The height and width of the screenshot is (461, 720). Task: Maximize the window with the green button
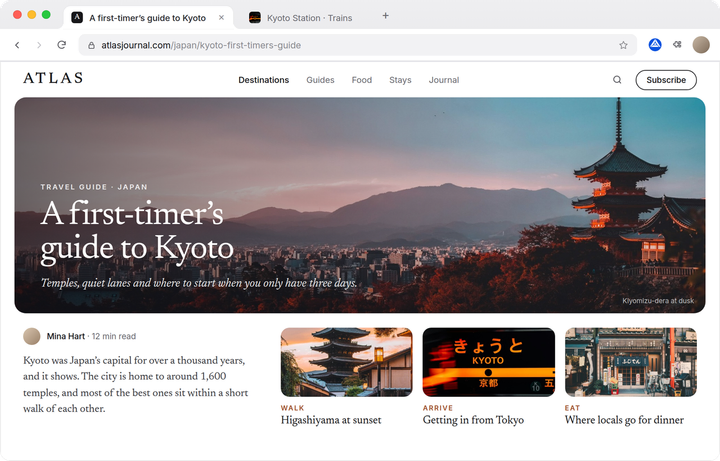coord(46,14)
